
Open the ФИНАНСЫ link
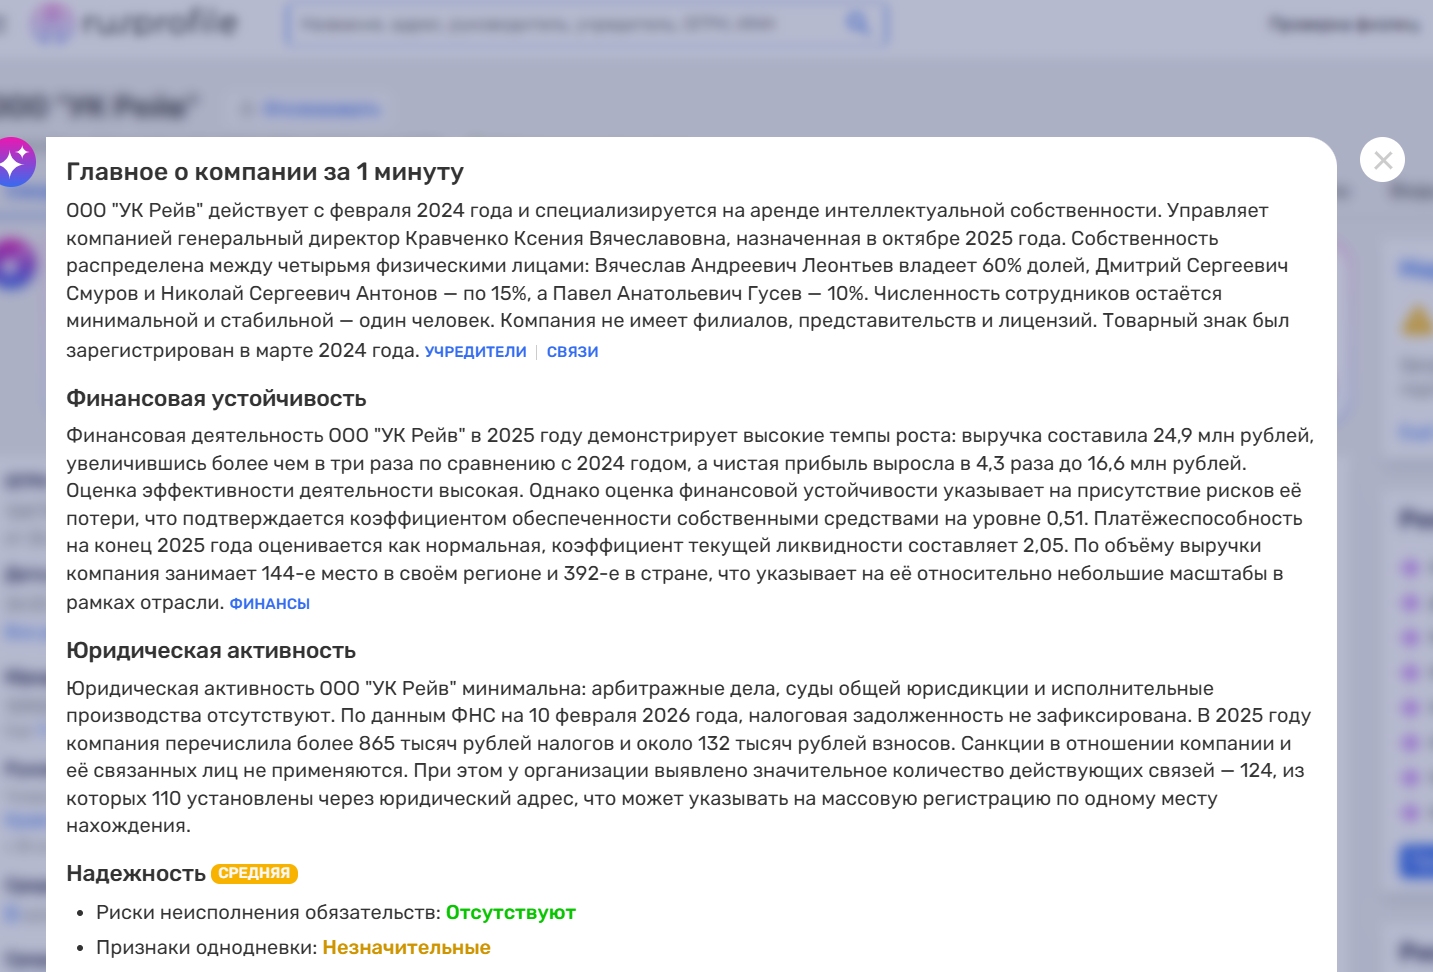[x=270, y=604]
